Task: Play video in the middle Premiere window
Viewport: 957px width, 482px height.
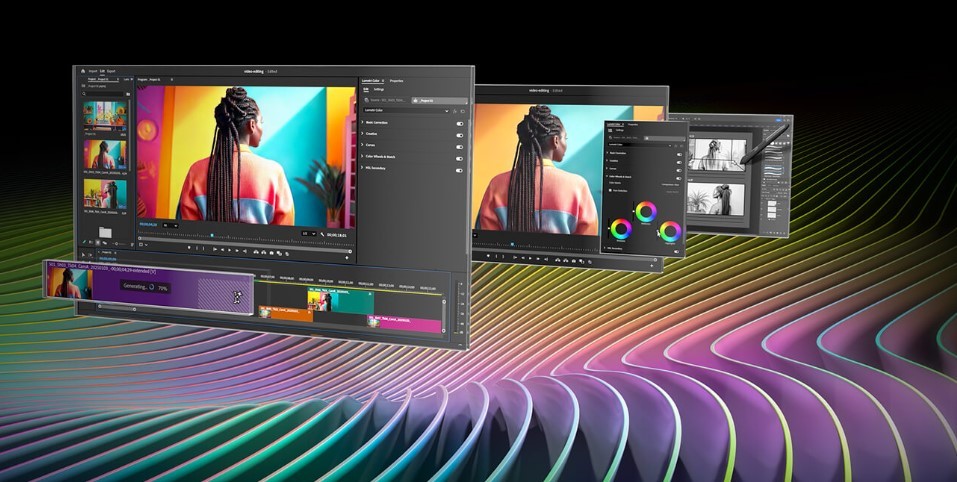Action: (x=530, y=258)
